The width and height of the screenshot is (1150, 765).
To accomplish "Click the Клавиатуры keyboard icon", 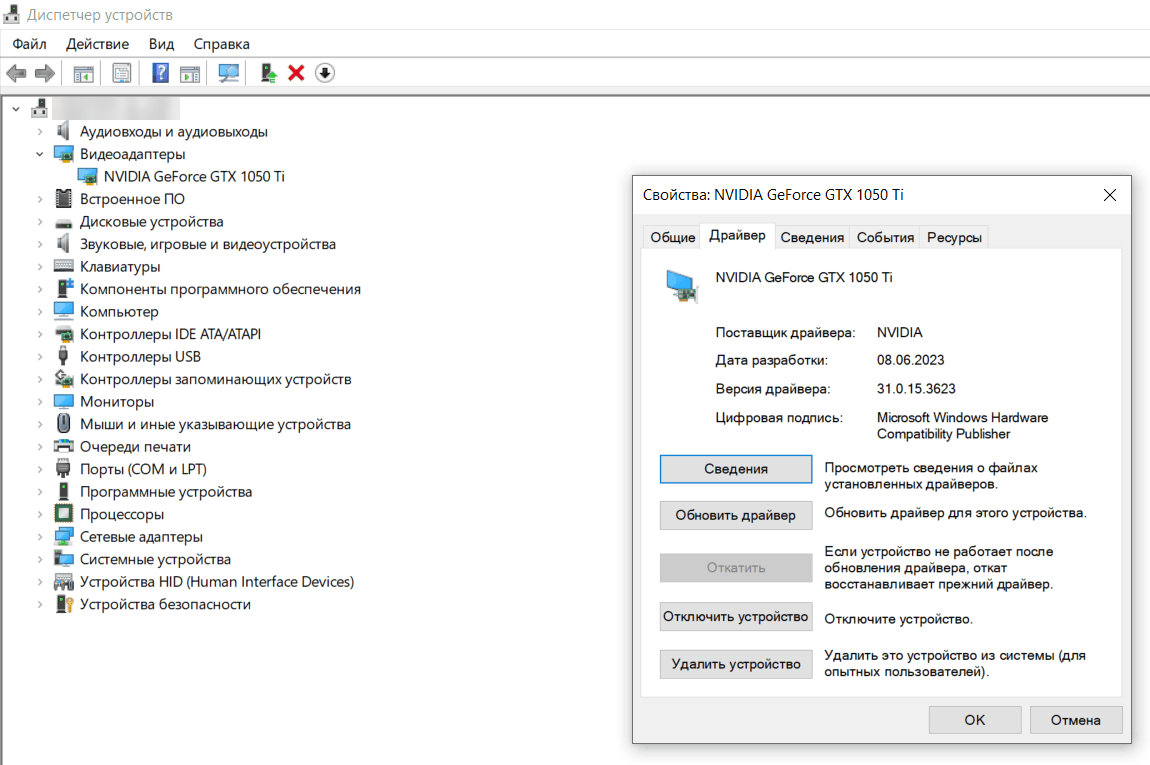I will point(64,266).
